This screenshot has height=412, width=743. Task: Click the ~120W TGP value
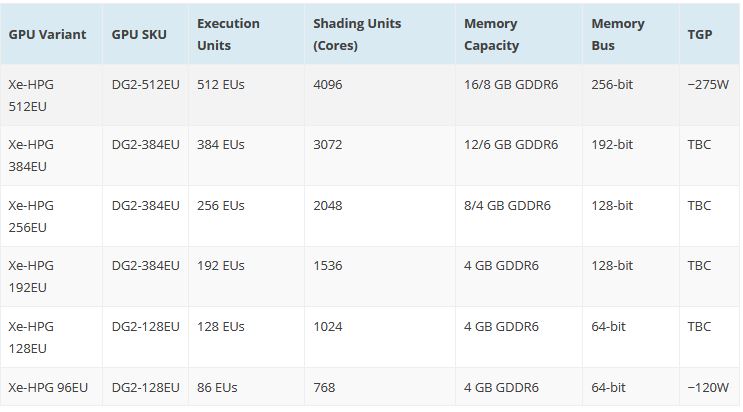pos(708,387)
